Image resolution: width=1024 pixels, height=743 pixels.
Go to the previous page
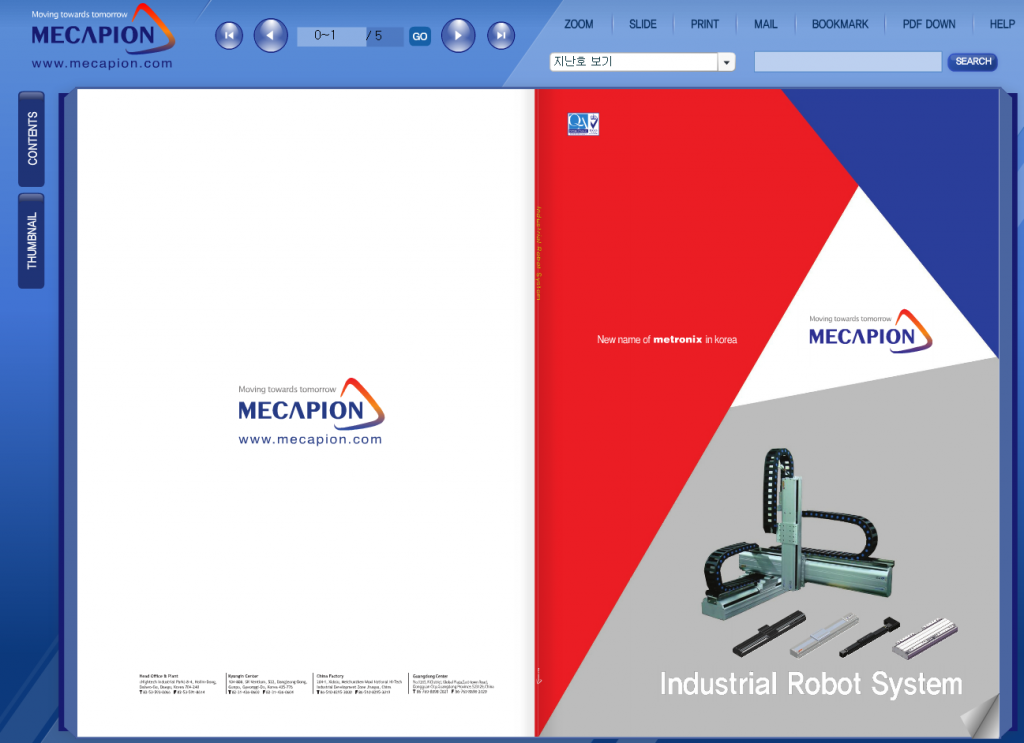click(270, 35)
